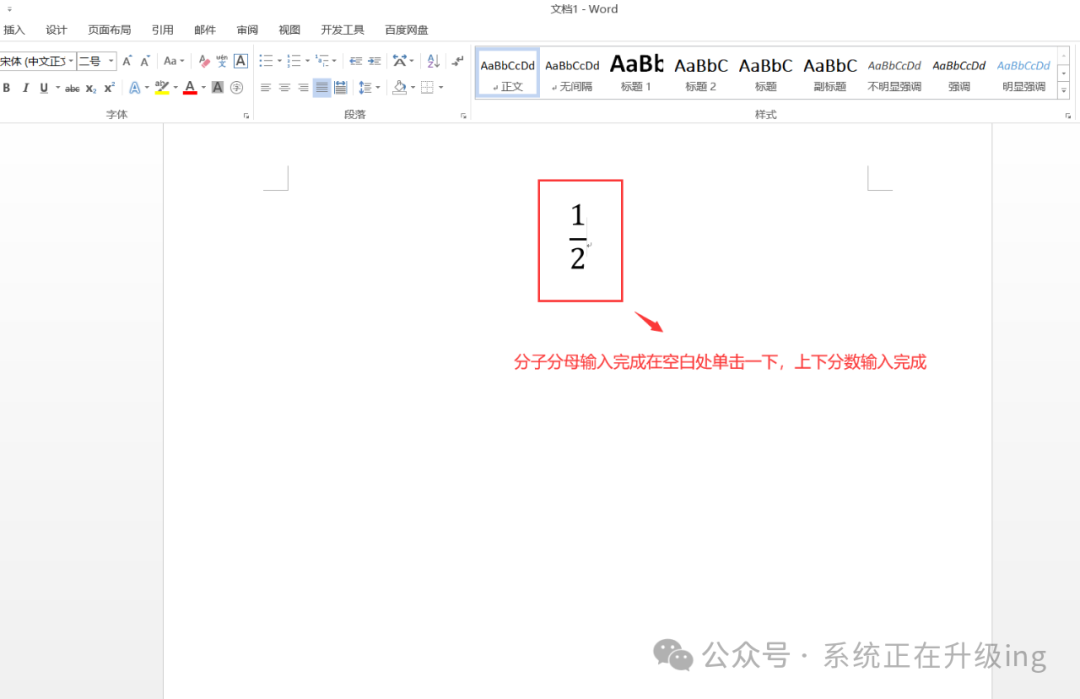Open the 审阅 tab
This screenshot has height=699, width=1080.
(x=247, y=30)
